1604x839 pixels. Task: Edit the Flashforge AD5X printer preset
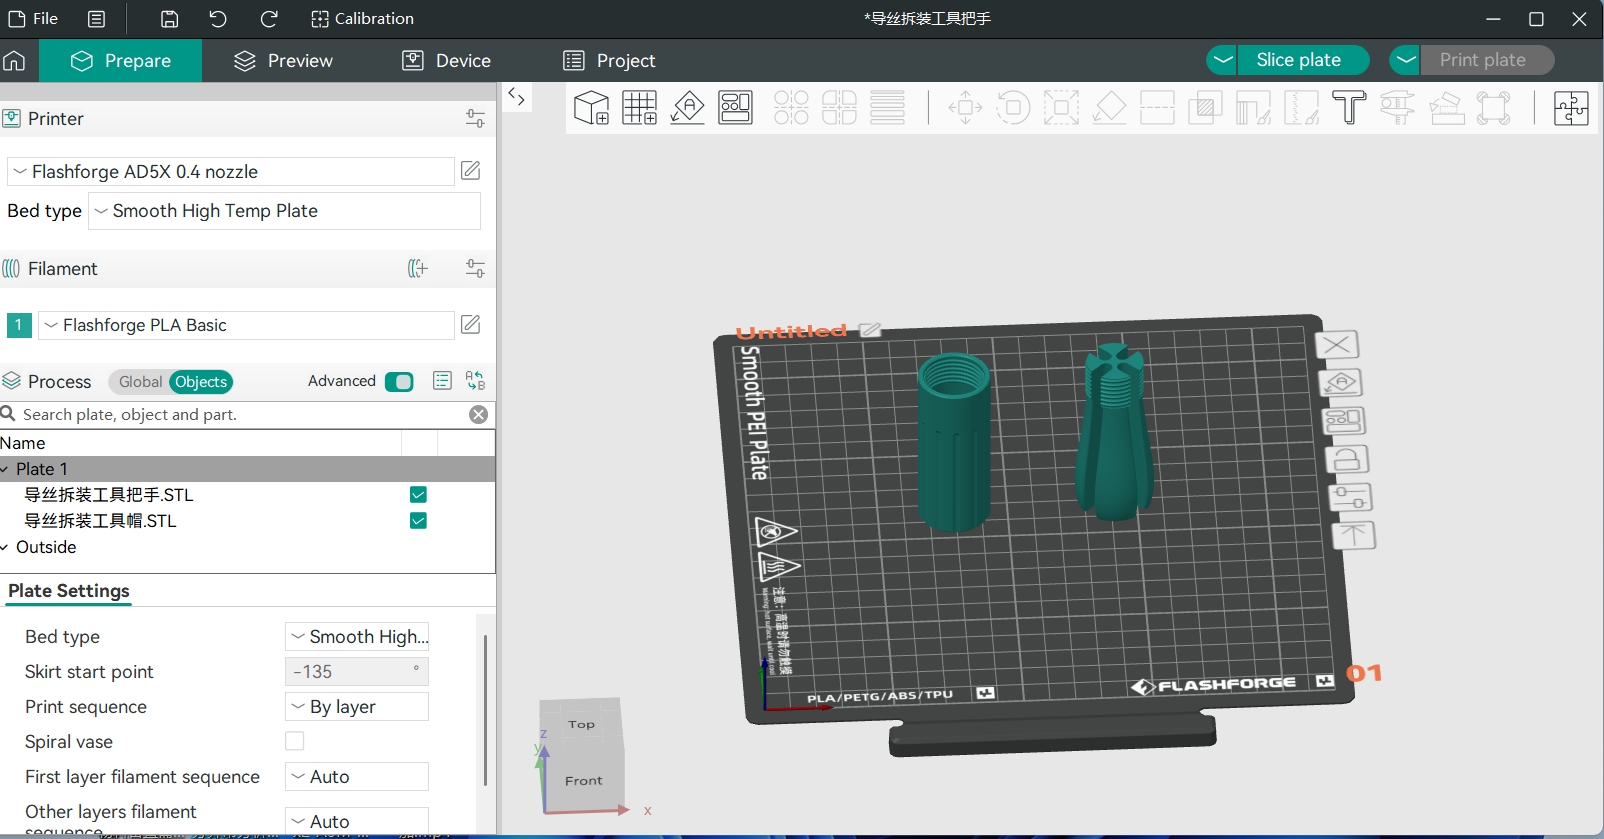pos(471,171)
